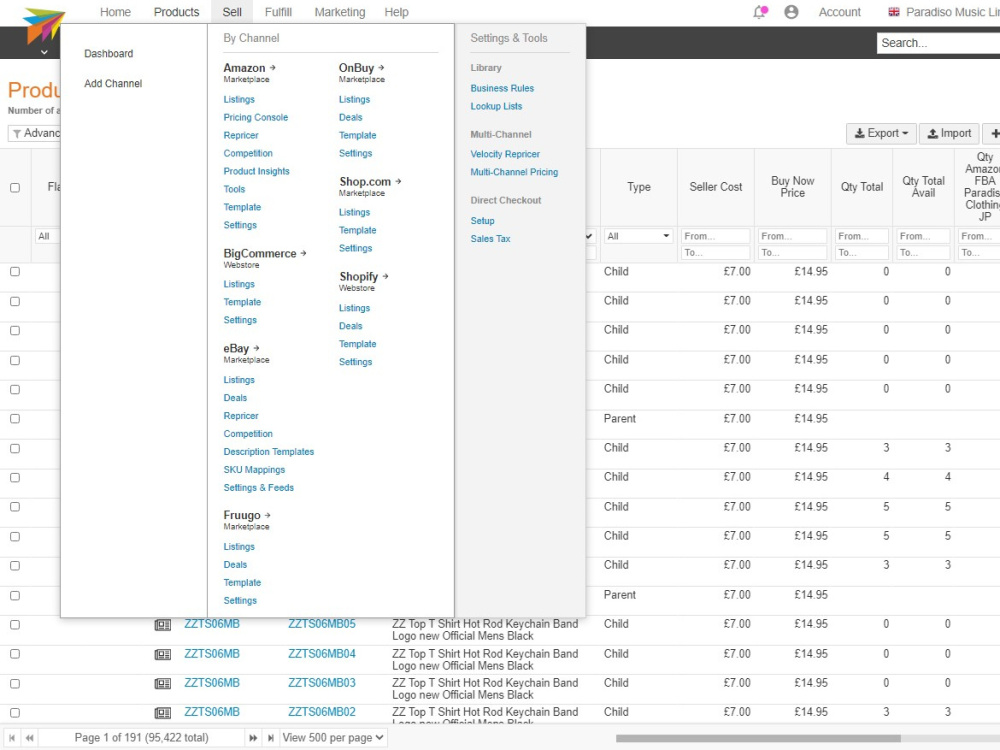Open the Type filter All dropdown
The height and width of the screenshot is (750, 1000).
[638, 236]
